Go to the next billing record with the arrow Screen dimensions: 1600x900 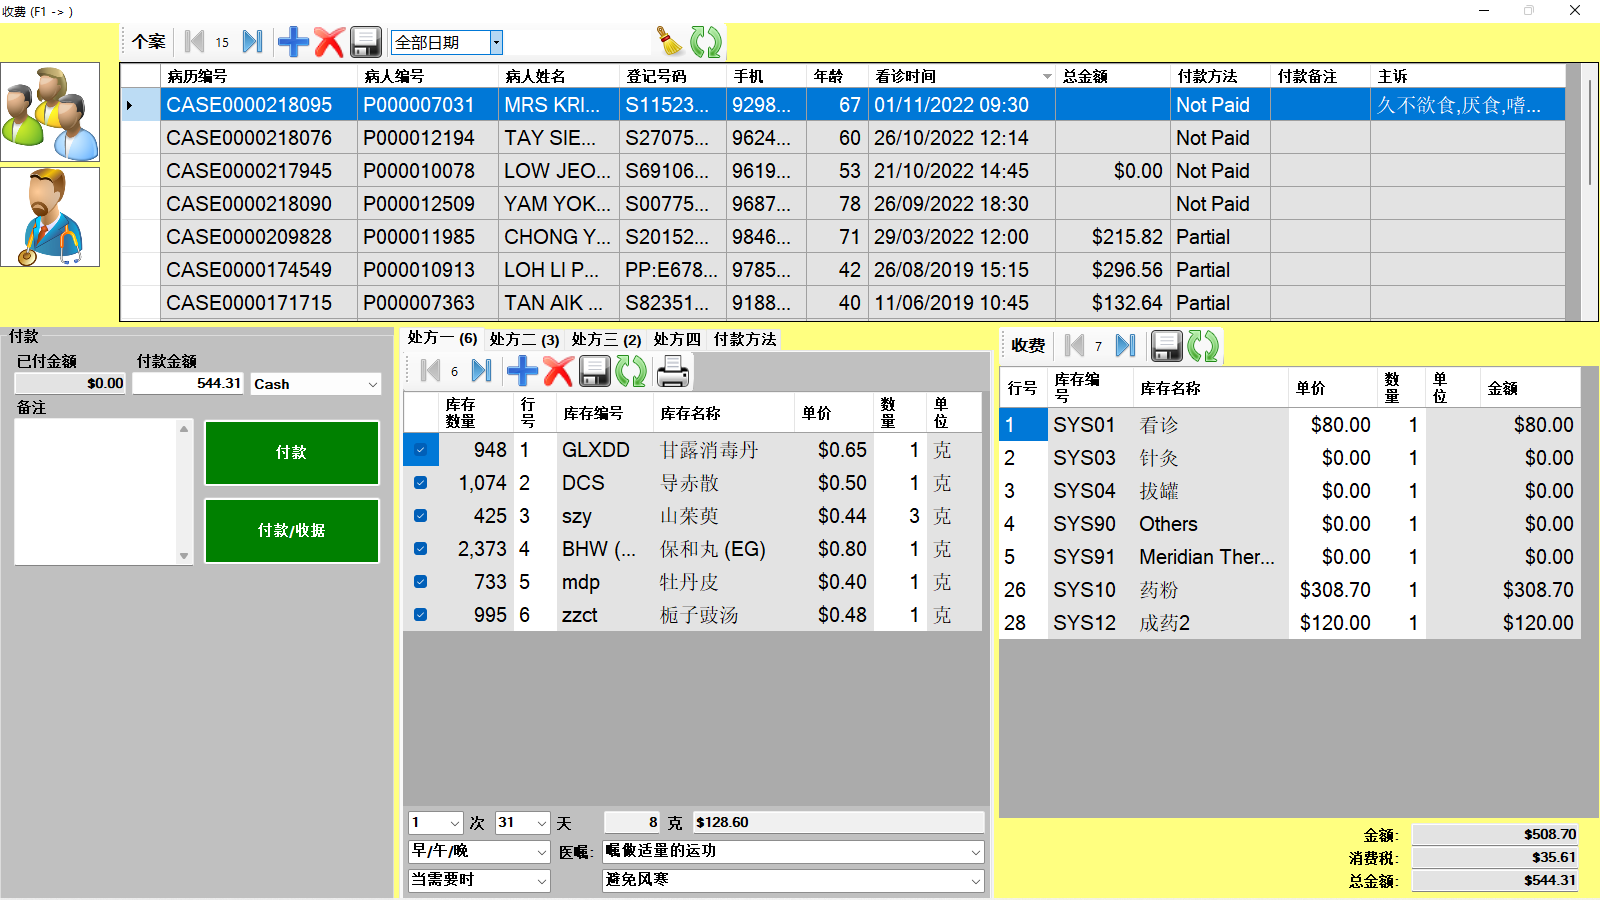pyautogui.click(x=1125, y=346)
